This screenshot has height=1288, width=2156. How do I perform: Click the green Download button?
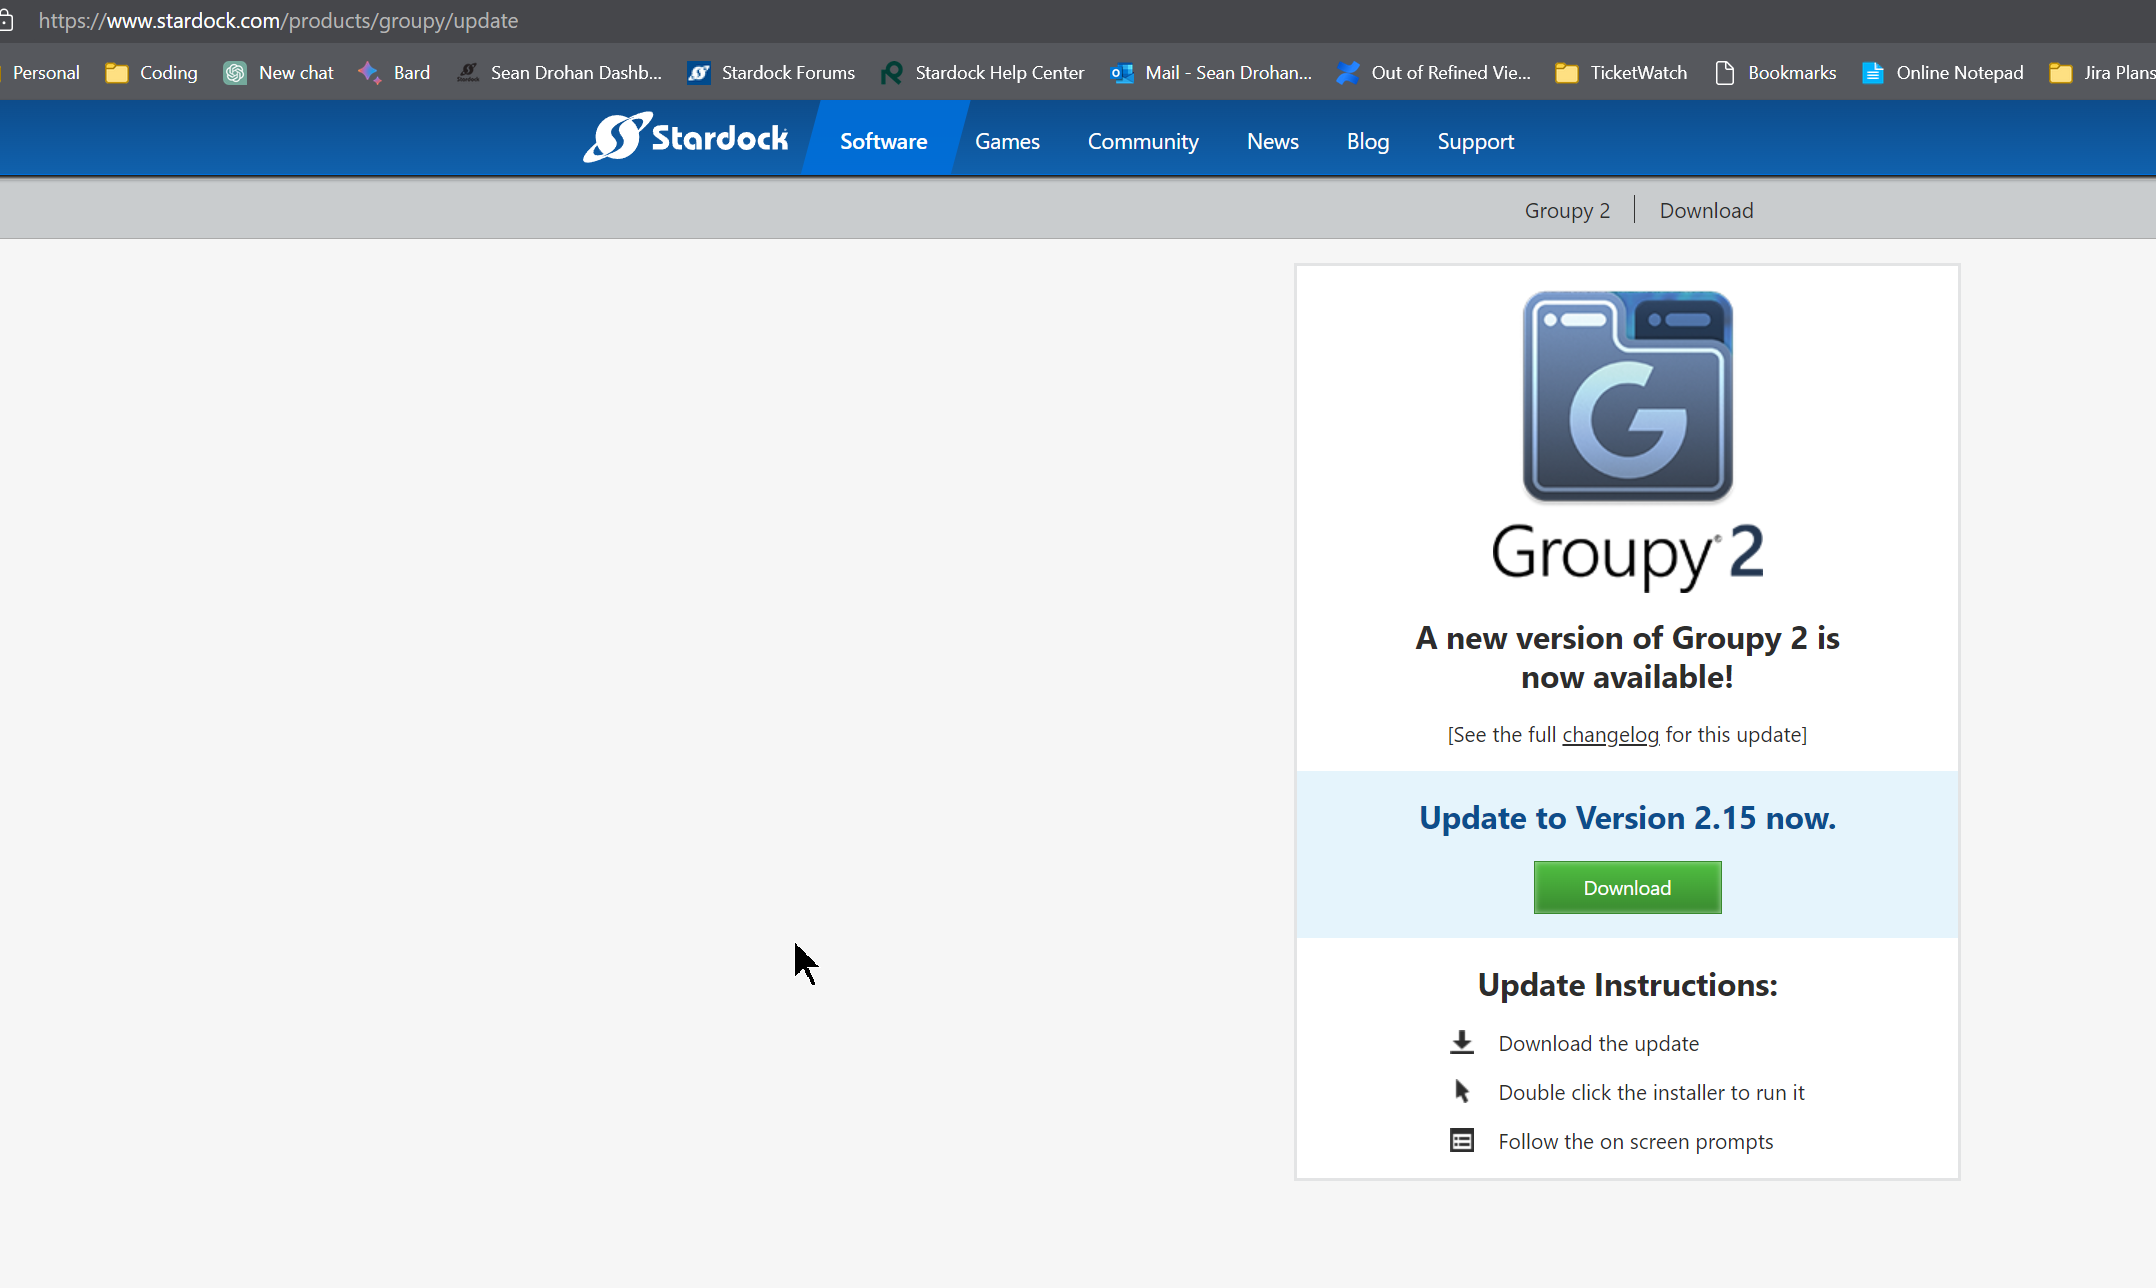coord(1627,887)
